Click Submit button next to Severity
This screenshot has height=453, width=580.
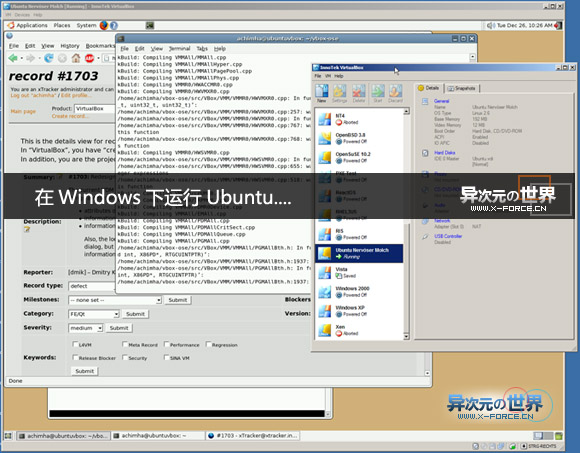click(x=119, y=328)
